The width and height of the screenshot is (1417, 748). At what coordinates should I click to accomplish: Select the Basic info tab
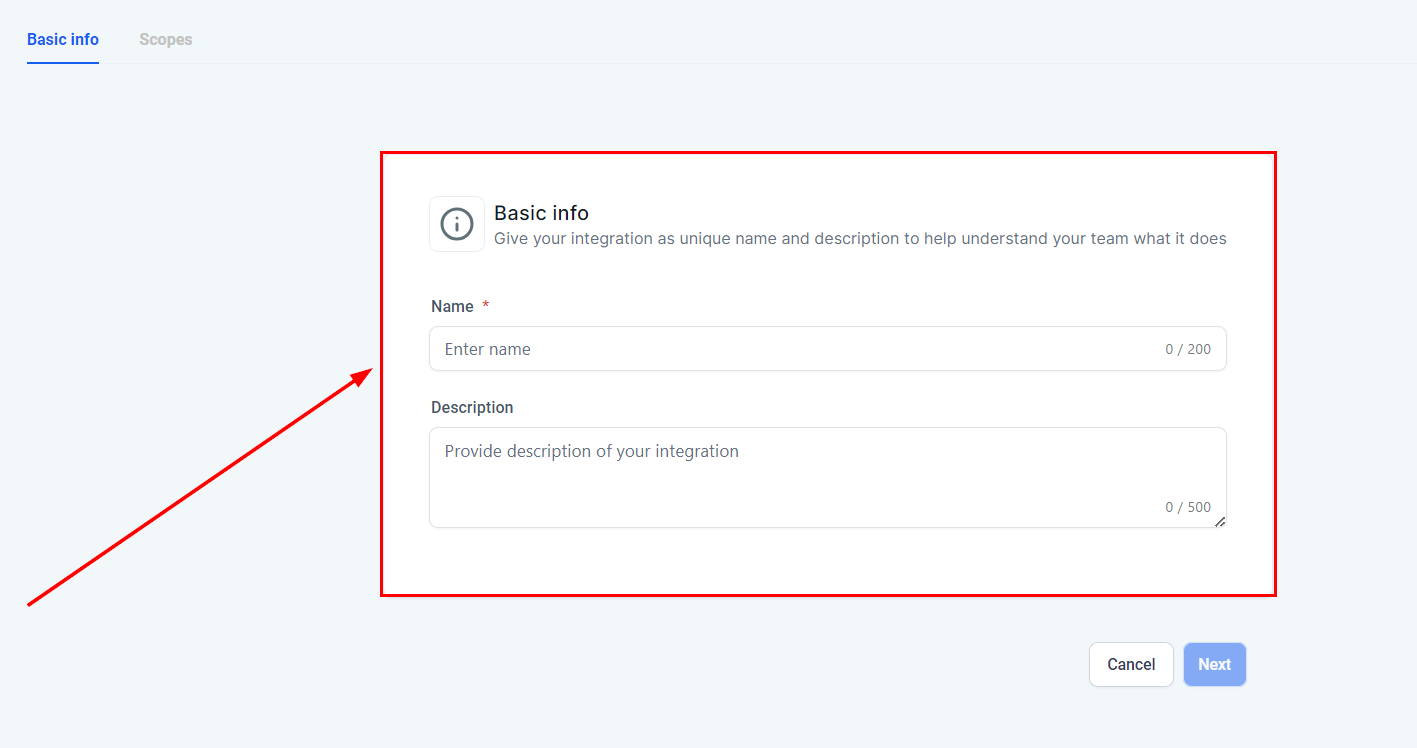[63, 40]
